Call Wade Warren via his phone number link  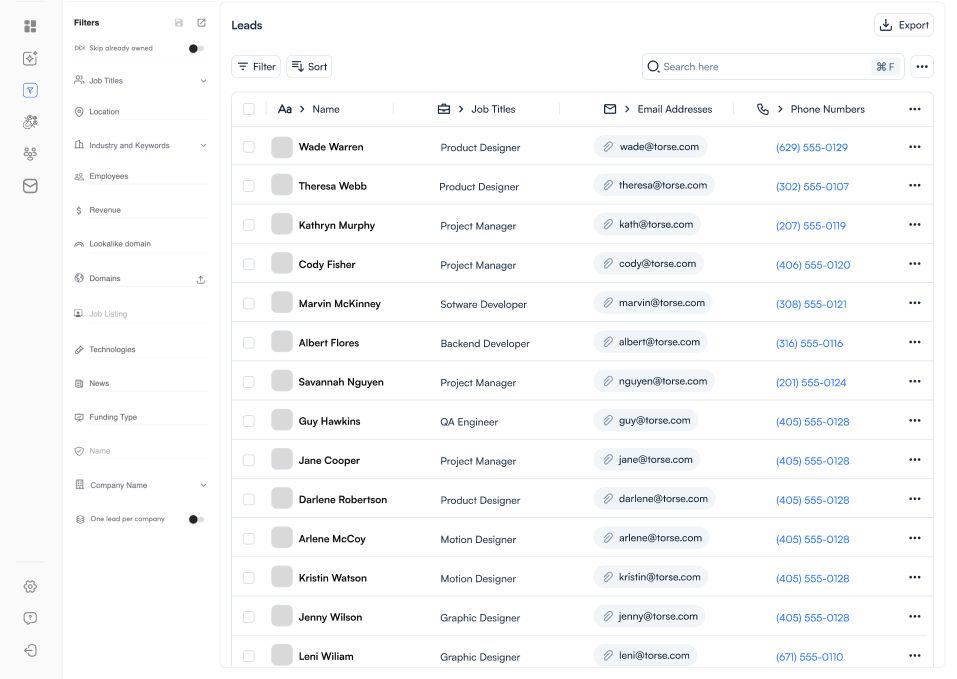(x=812, y=146)
